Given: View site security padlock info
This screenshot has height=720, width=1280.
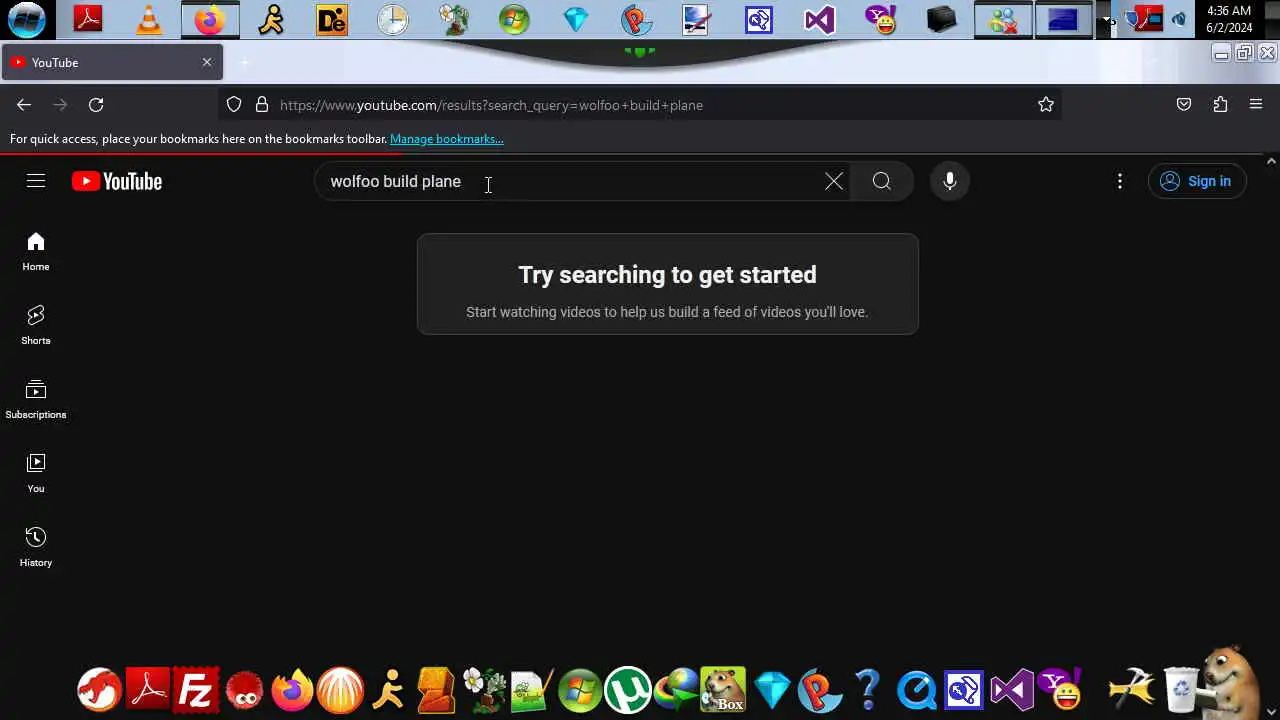Looking at the screenshot, I should coord(262,105).
